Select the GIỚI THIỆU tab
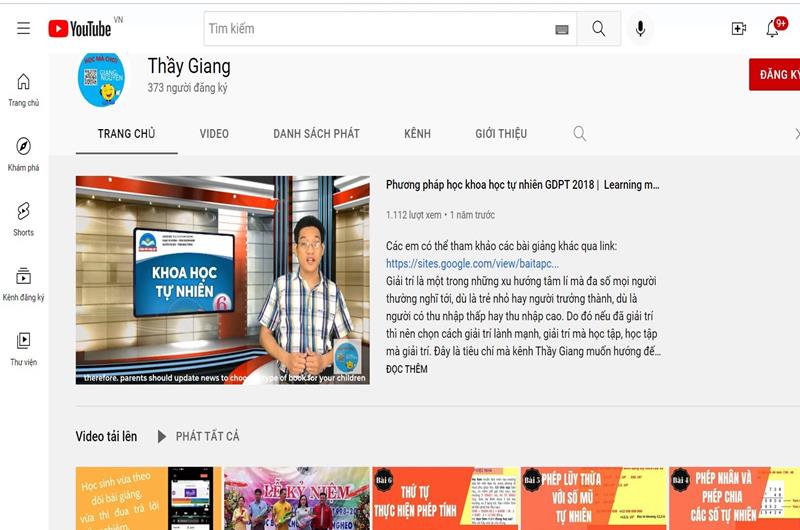 (x=501, y=133)
